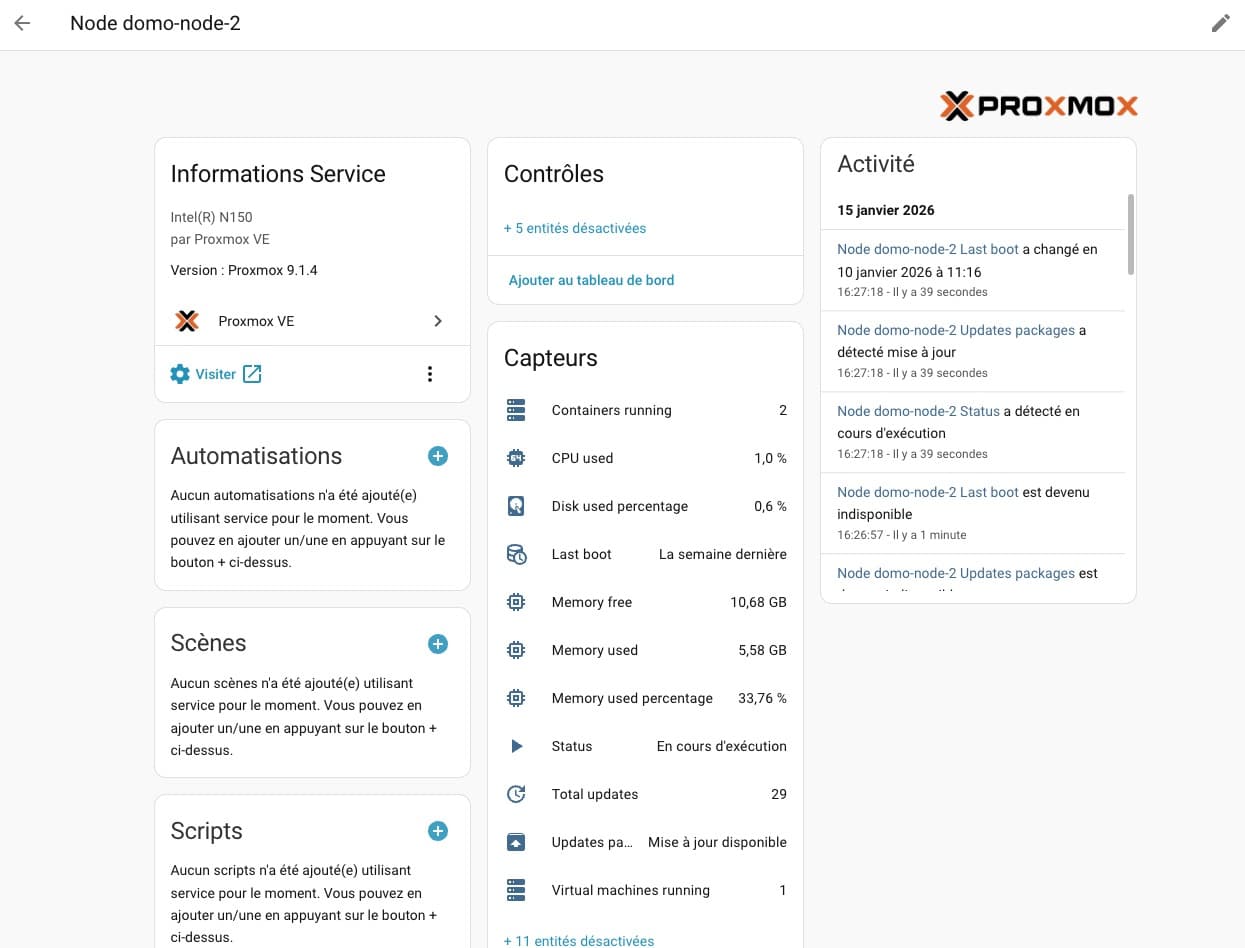The height and width of the screenshot is (948, 1245).
Task: Click Node domo-node-2 Status activity link
Action: click(918, 411)
